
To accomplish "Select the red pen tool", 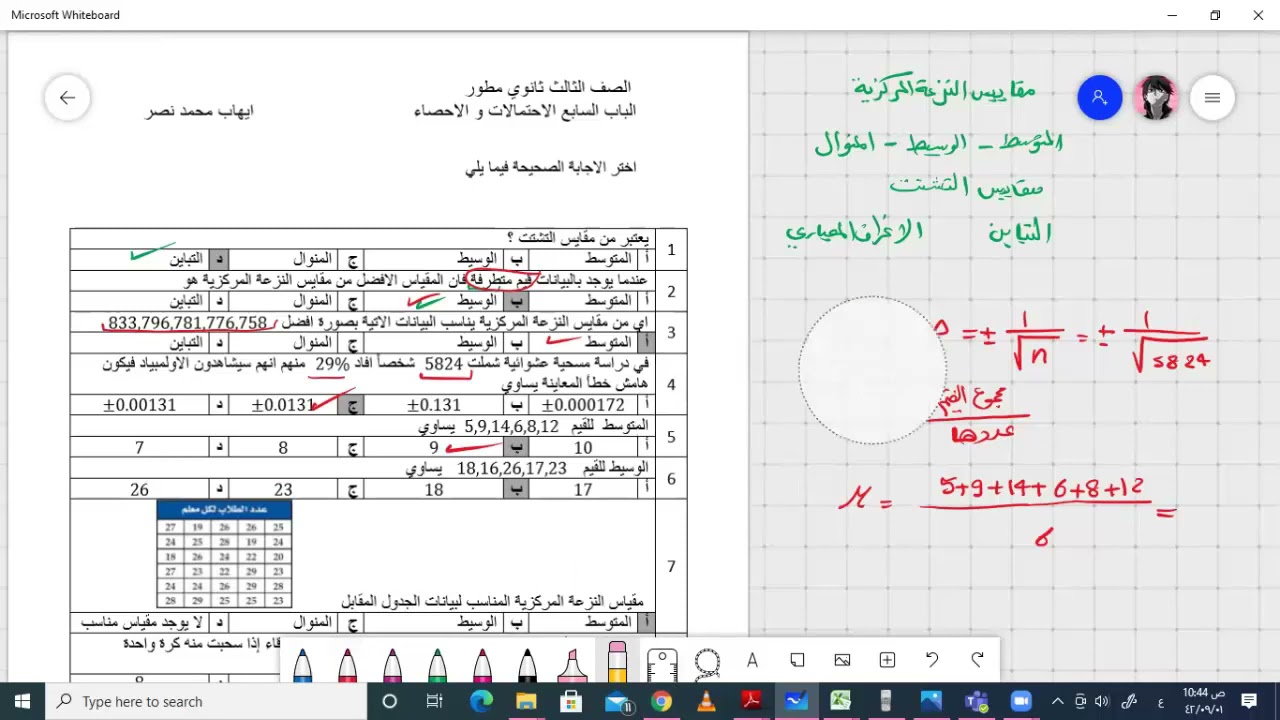I will [347, 664].
